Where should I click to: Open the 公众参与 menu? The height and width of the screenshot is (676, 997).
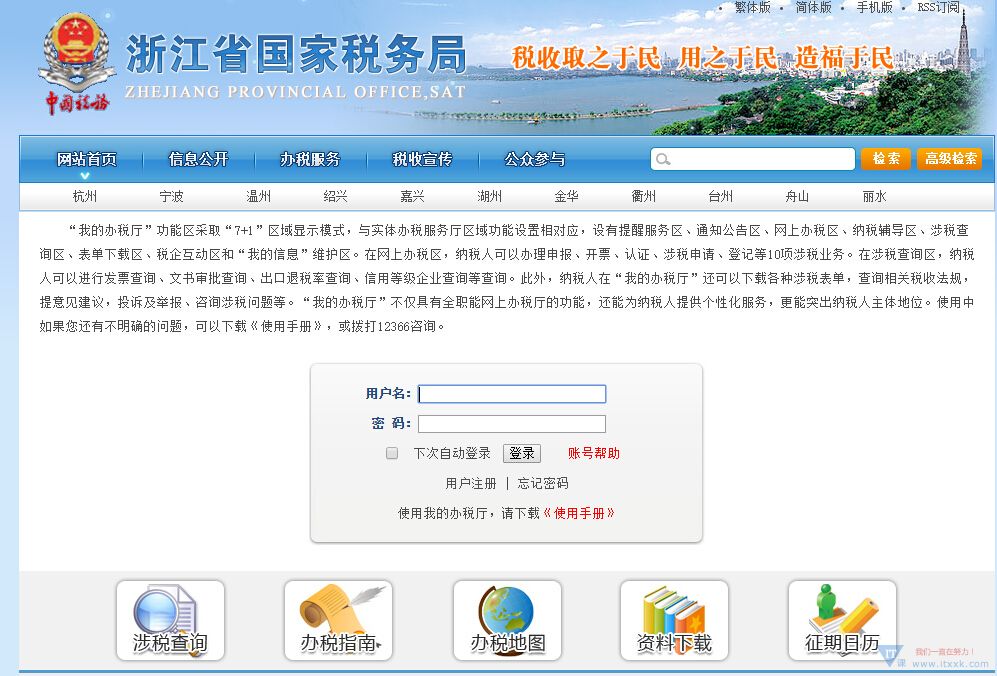(535, 159)
